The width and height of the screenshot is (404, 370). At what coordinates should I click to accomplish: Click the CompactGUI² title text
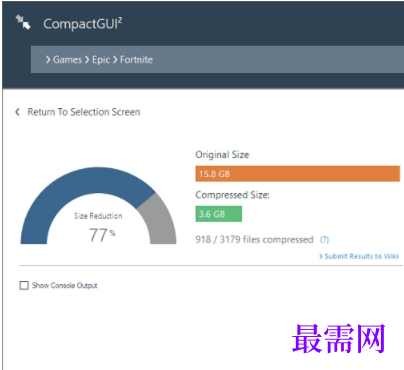pos(83,24)
